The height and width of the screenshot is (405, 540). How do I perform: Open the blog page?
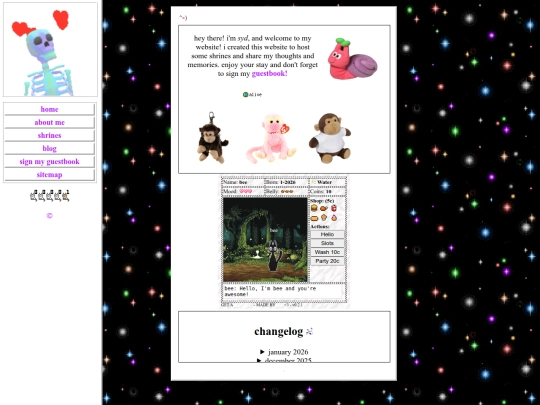click(50, 148)
